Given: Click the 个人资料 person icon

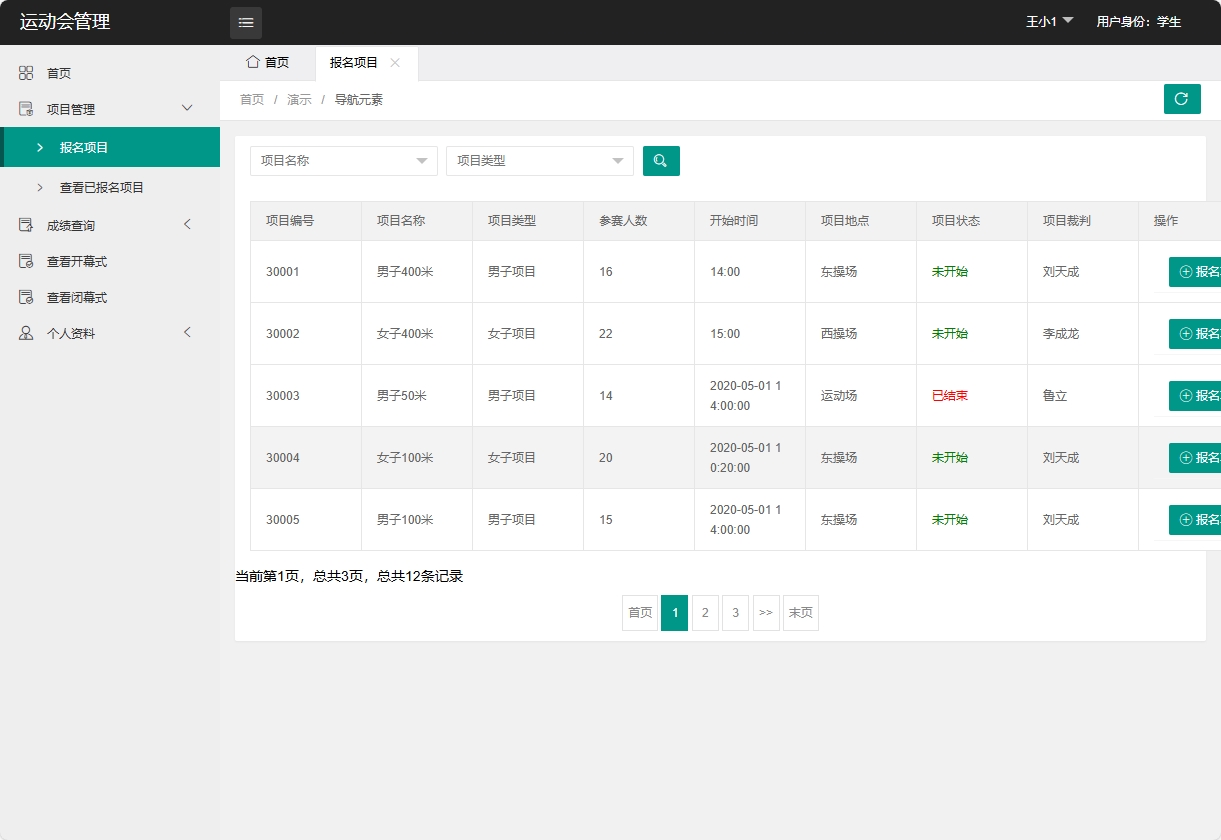Looking at the screenshot, I should [x=24, y=332].
